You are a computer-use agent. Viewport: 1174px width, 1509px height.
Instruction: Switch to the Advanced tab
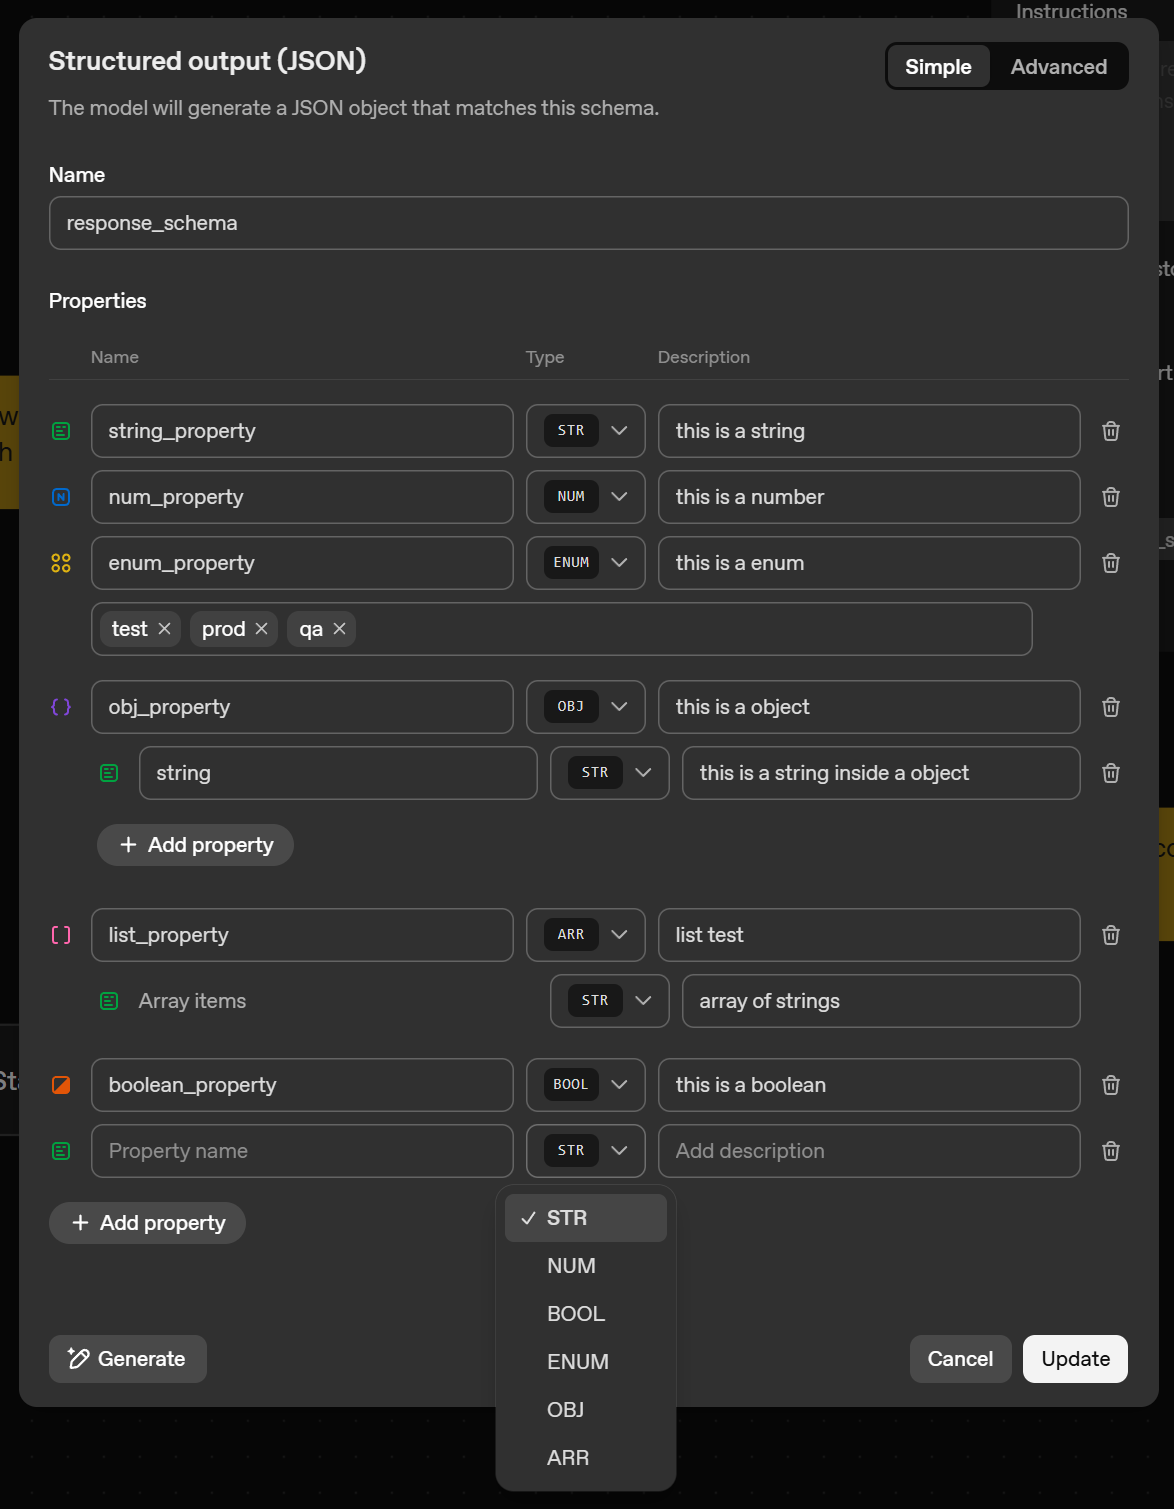pos(1058,66)
